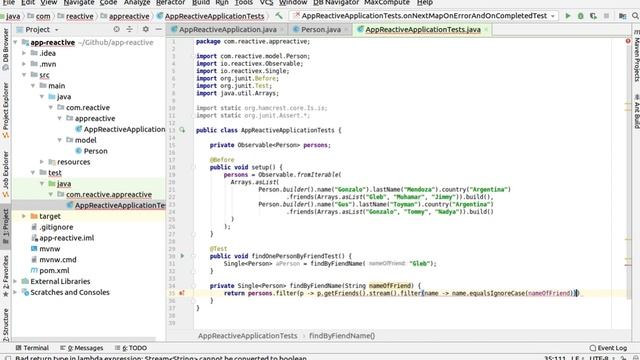Open DB Browser side panel
The height and width of the screenshot is (360, 640).
[5, 49]
